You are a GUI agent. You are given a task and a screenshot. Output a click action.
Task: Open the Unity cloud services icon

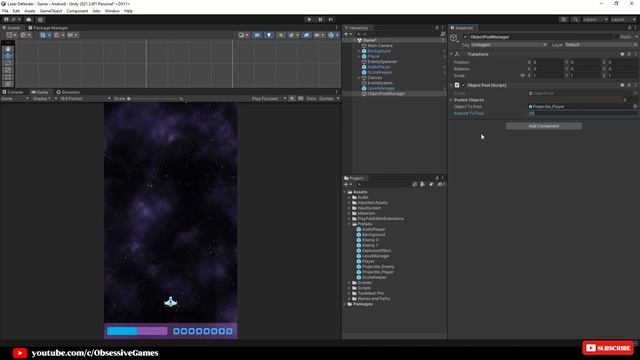point(29,19)
